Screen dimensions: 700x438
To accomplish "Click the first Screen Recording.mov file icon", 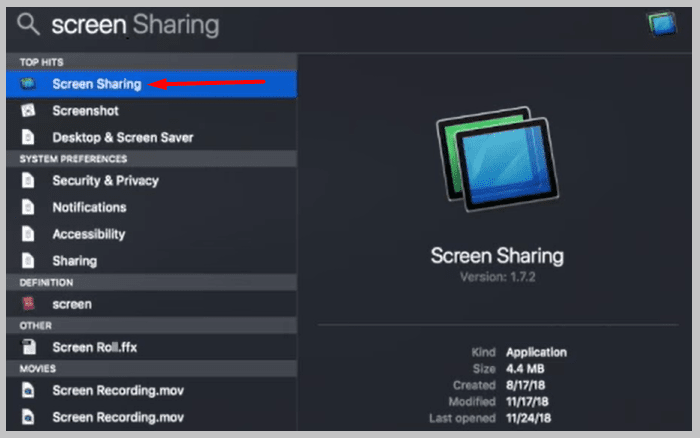I will click(28, 390).
